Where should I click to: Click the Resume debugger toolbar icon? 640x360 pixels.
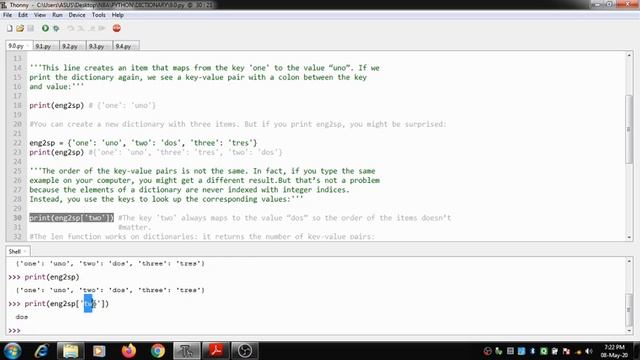(x=102, y=28)
